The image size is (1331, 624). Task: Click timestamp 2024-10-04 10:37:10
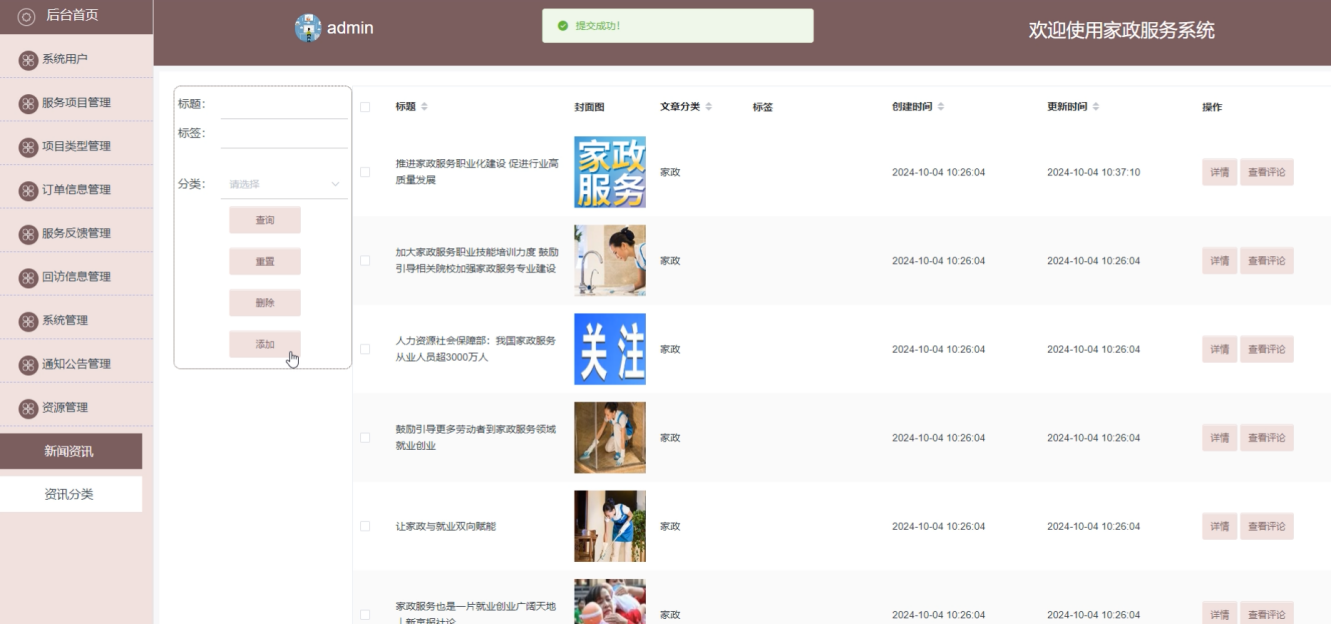pyautogui.click(x=1093, y=172)
